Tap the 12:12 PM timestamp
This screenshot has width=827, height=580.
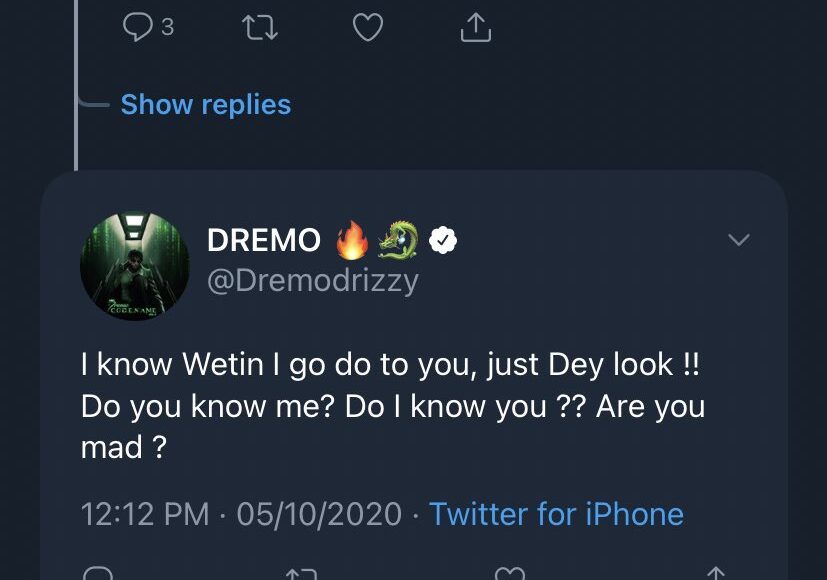tap(145, 514)
